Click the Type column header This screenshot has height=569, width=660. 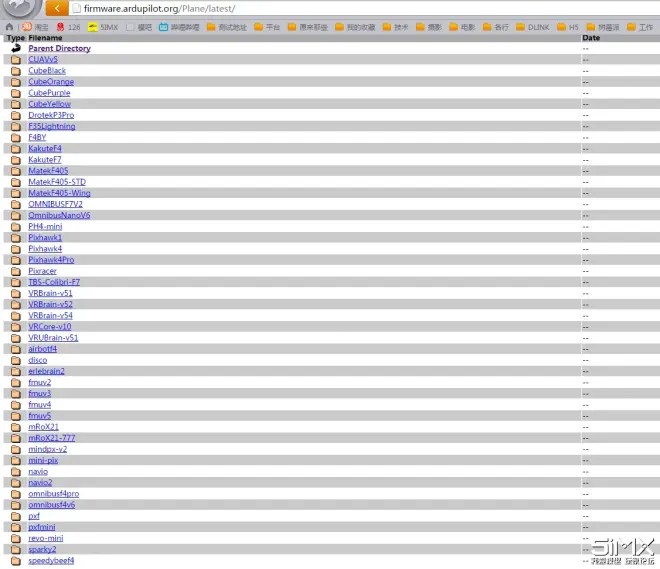point(16,37)
